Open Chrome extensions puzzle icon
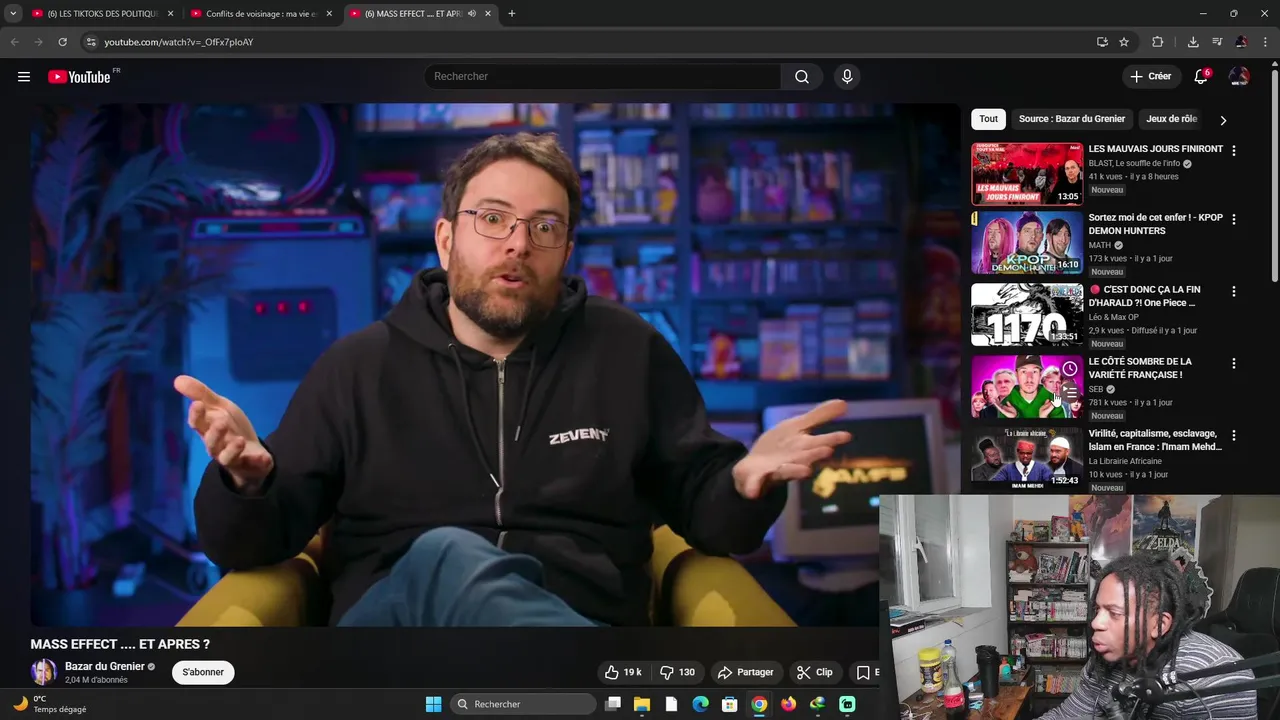 tap(1158, 42)
